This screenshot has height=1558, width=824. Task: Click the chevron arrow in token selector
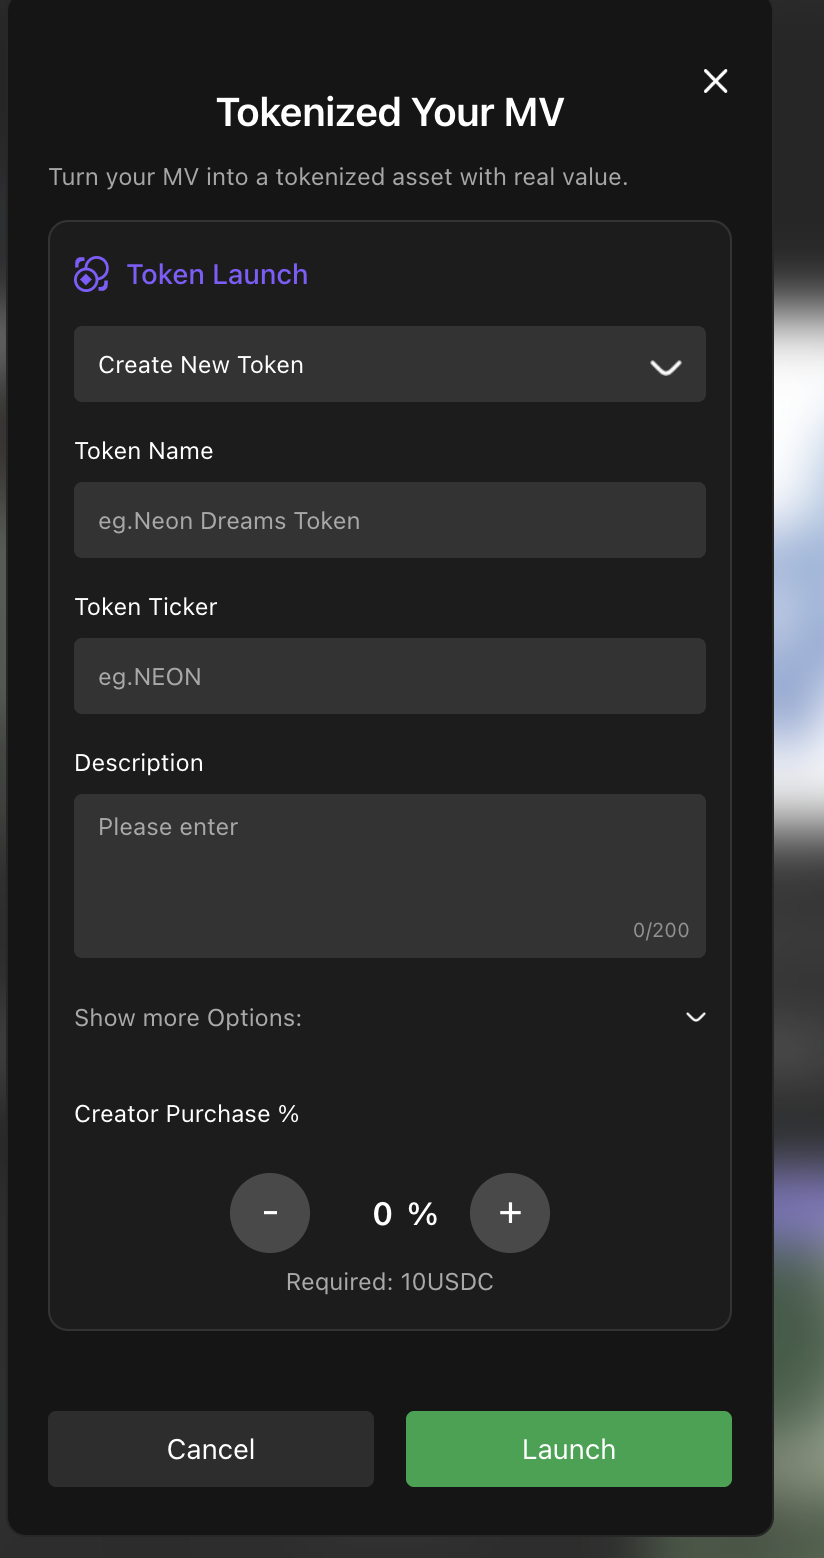[665, 367]
